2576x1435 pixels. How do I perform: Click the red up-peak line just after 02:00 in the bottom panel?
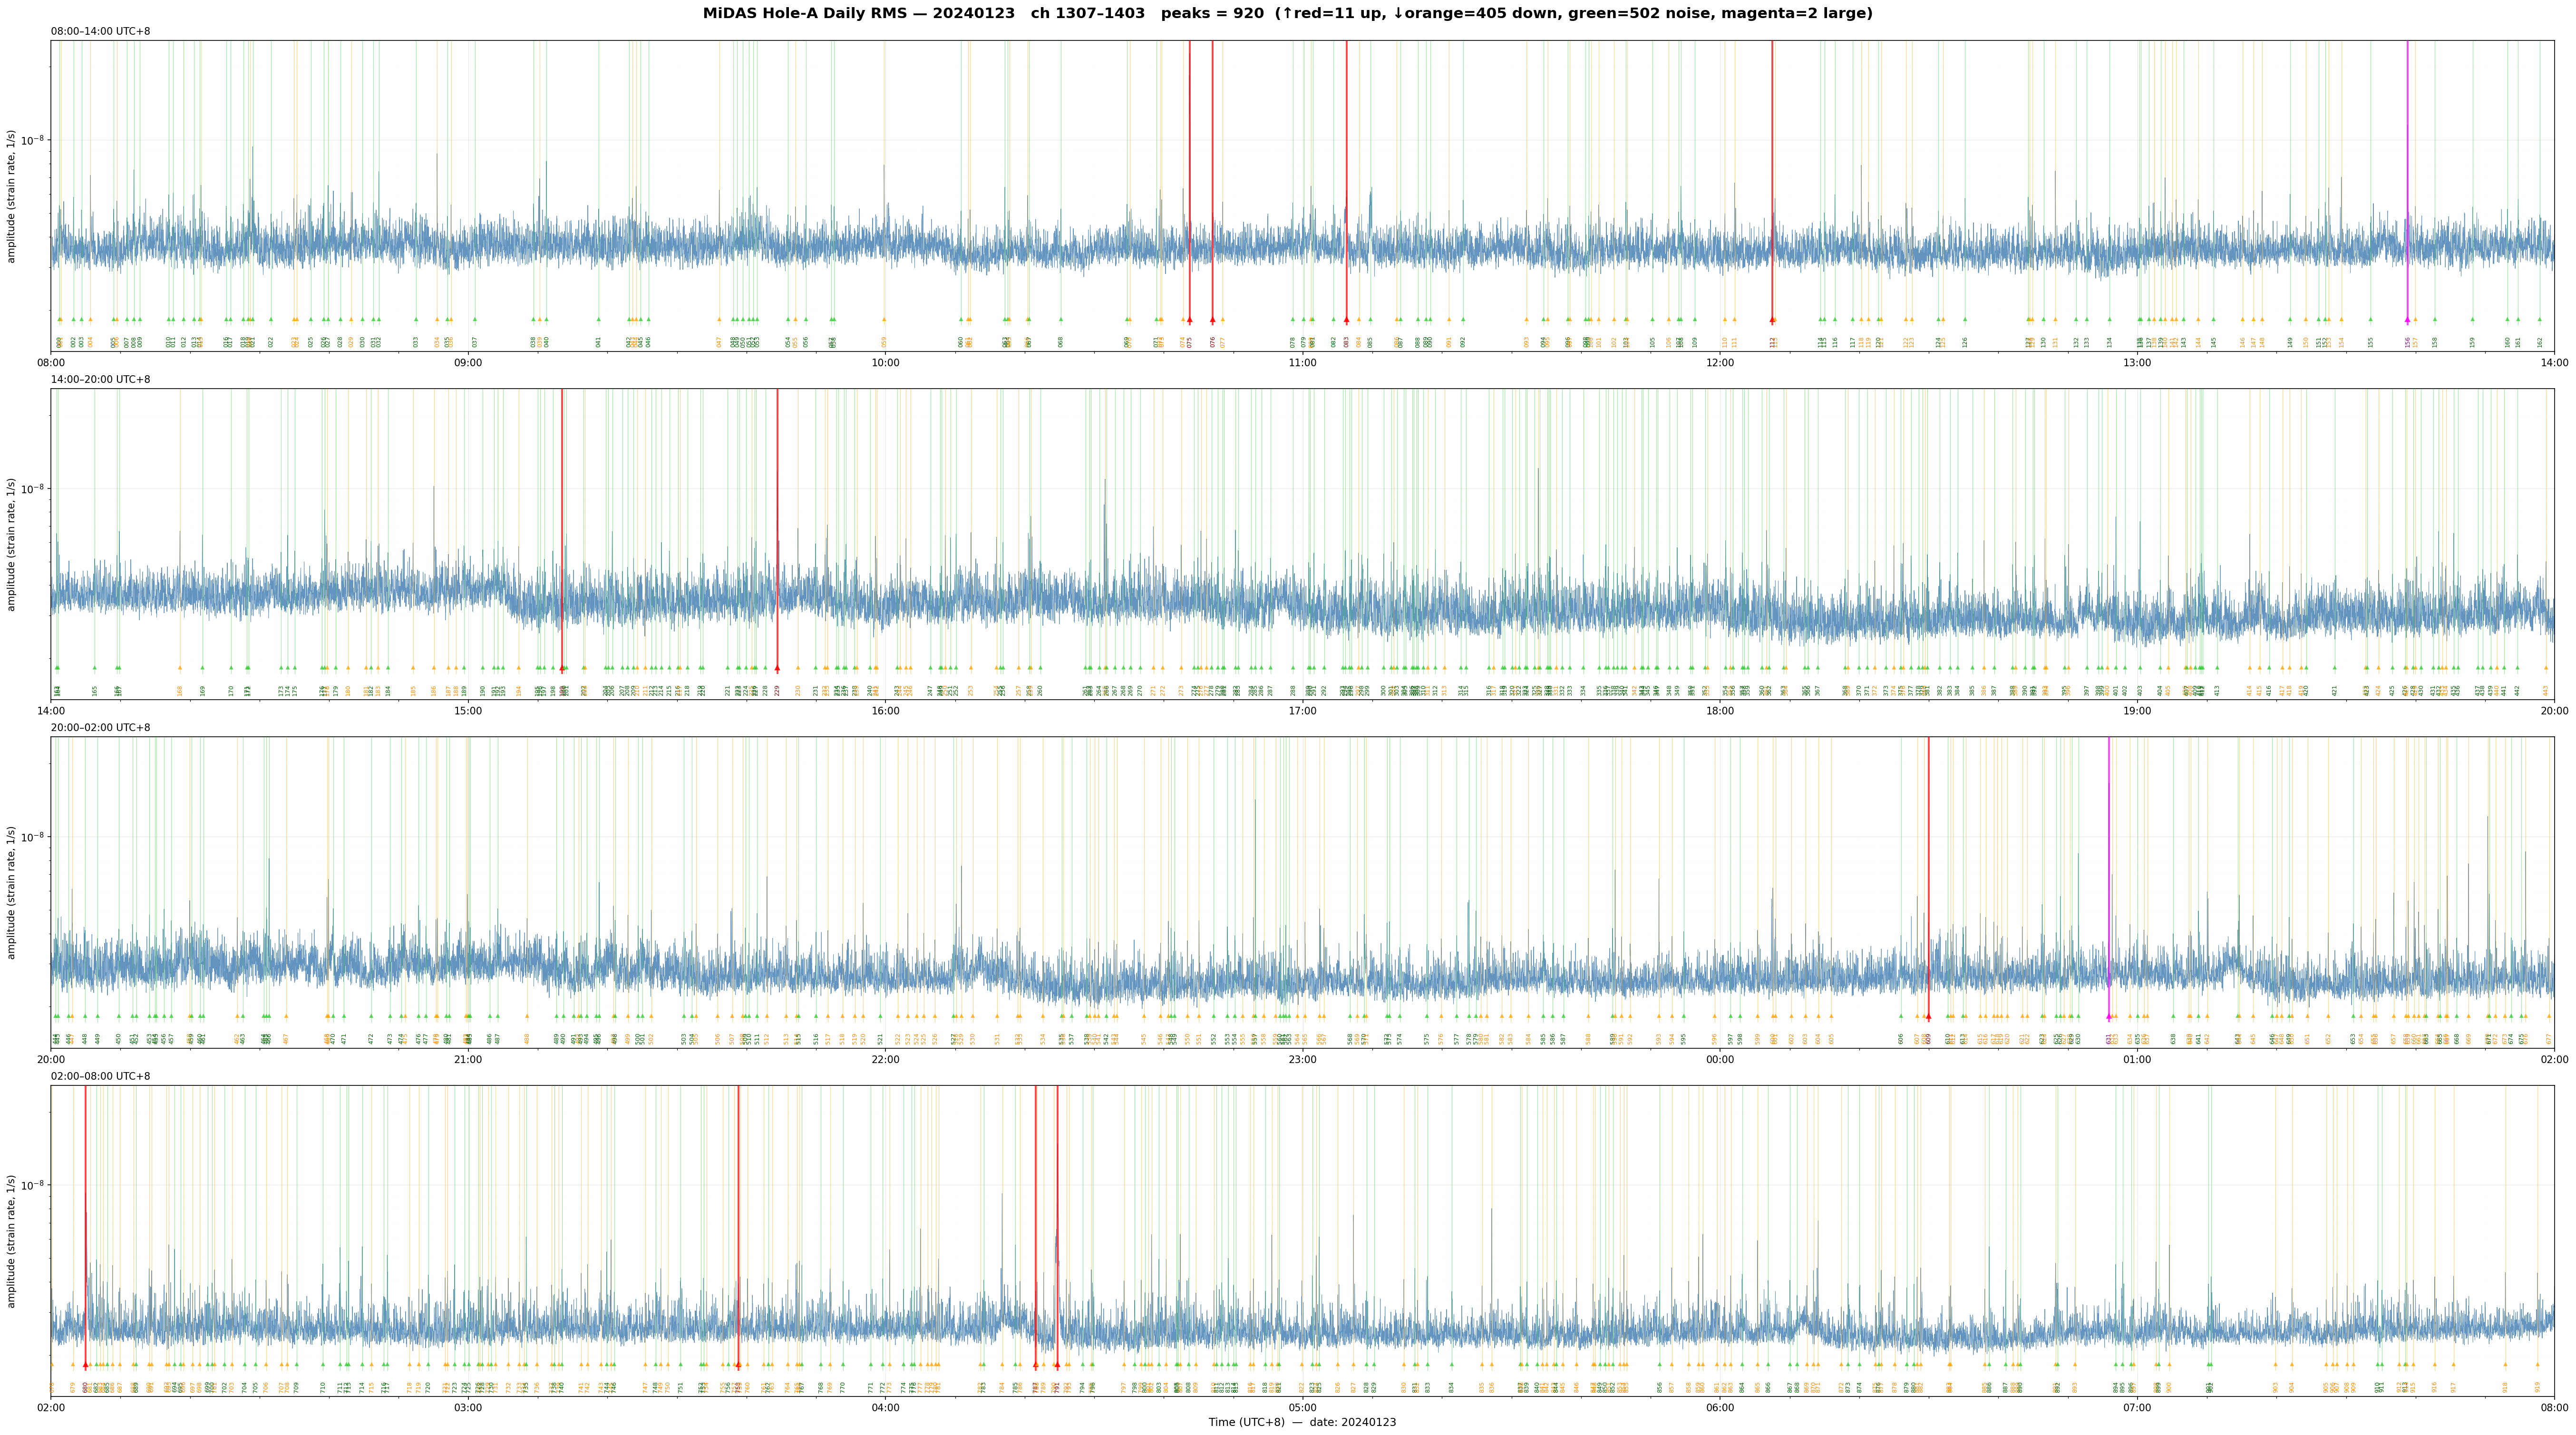click(85, 1225)
